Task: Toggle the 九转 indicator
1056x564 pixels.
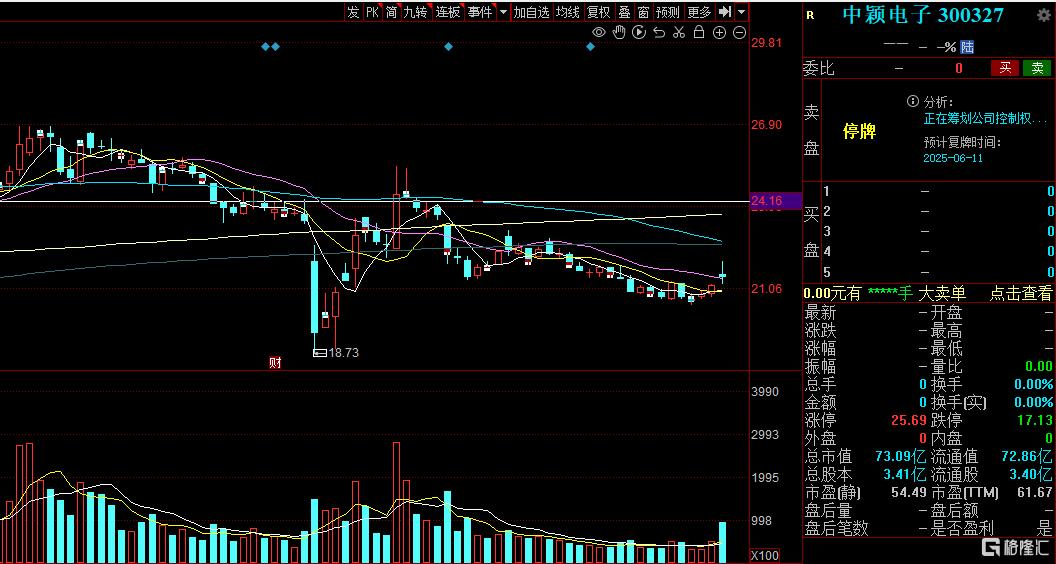Action: 415,11
